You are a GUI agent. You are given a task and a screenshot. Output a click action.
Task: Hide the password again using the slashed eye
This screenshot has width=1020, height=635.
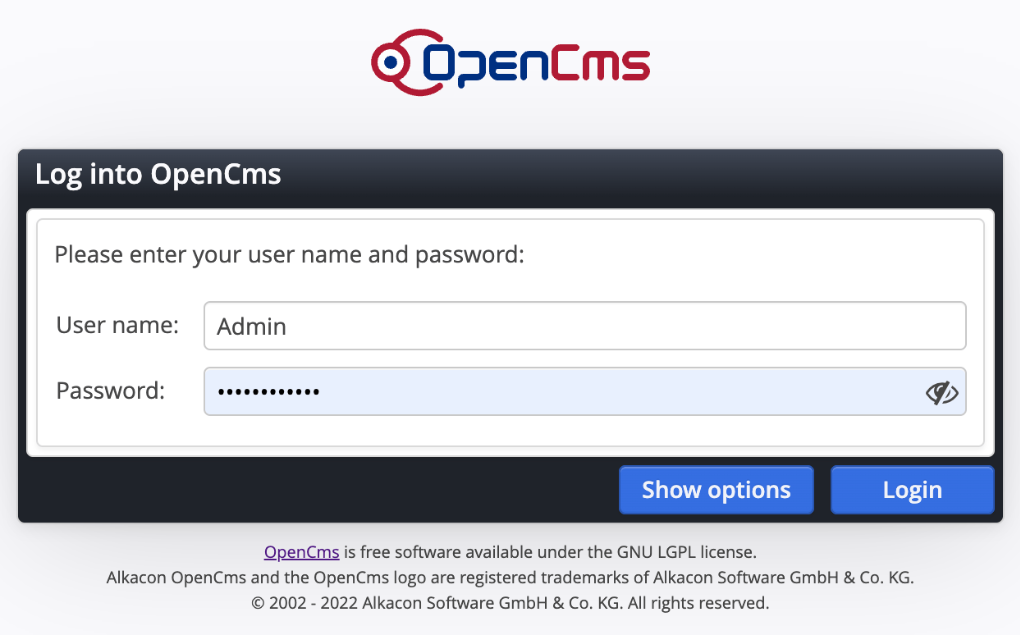[x=942, y=392]
